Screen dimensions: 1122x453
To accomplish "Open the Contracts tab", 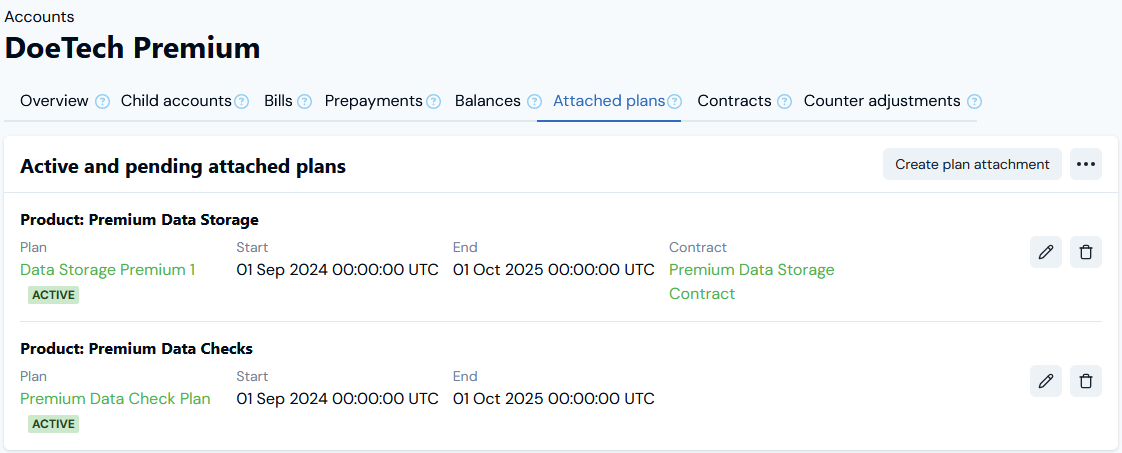I will [x=734, y=101].
